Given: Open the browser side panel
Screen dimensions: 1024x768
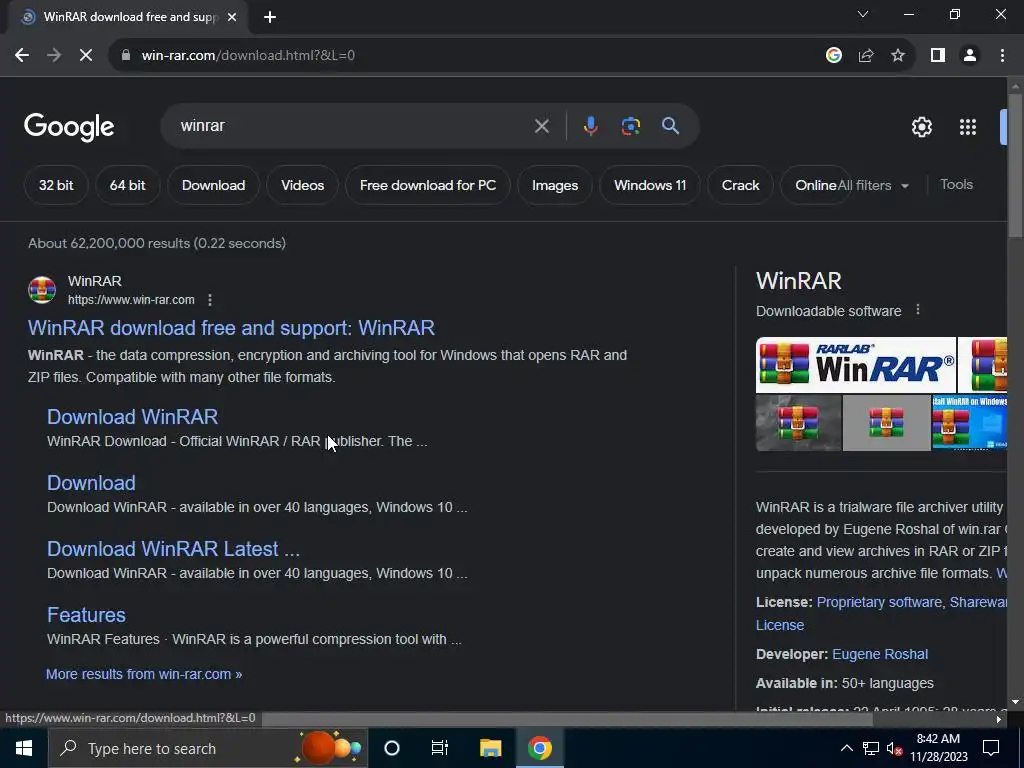Looking at the screenshot, I should 938,56.
